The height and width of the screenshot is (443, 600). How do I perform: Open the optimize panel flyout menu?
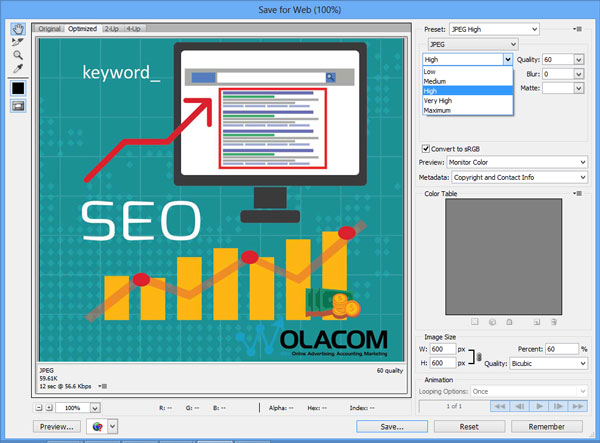point(579,29)
